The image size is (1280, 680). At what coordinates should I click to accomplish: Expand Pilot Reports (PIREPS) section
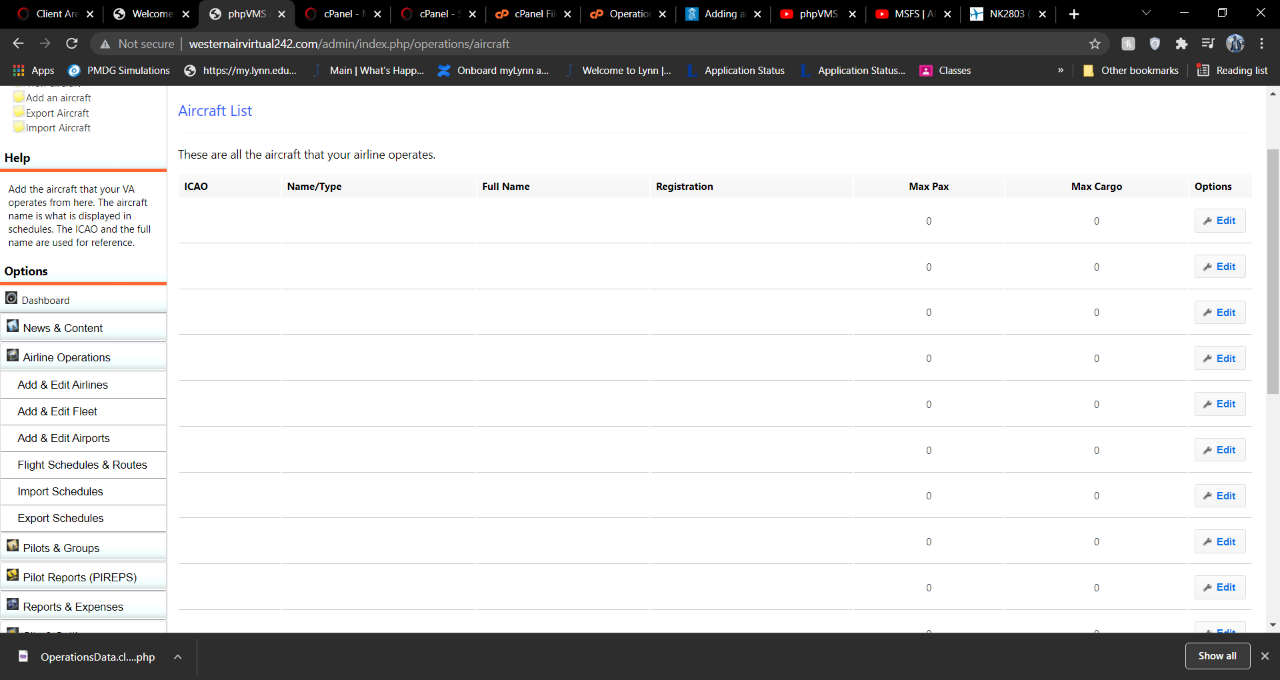(83, 577)
